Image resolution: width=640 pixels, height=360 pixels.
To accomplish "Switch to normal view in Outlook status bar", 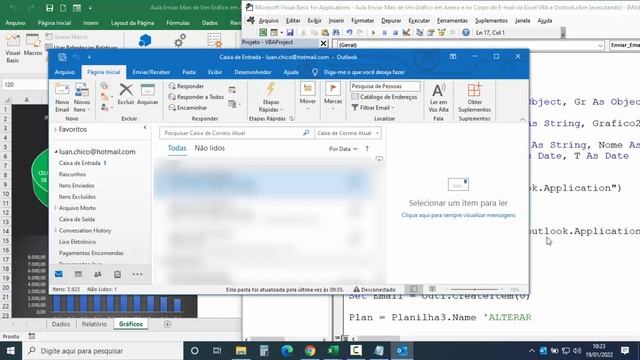I will (413, 289).
